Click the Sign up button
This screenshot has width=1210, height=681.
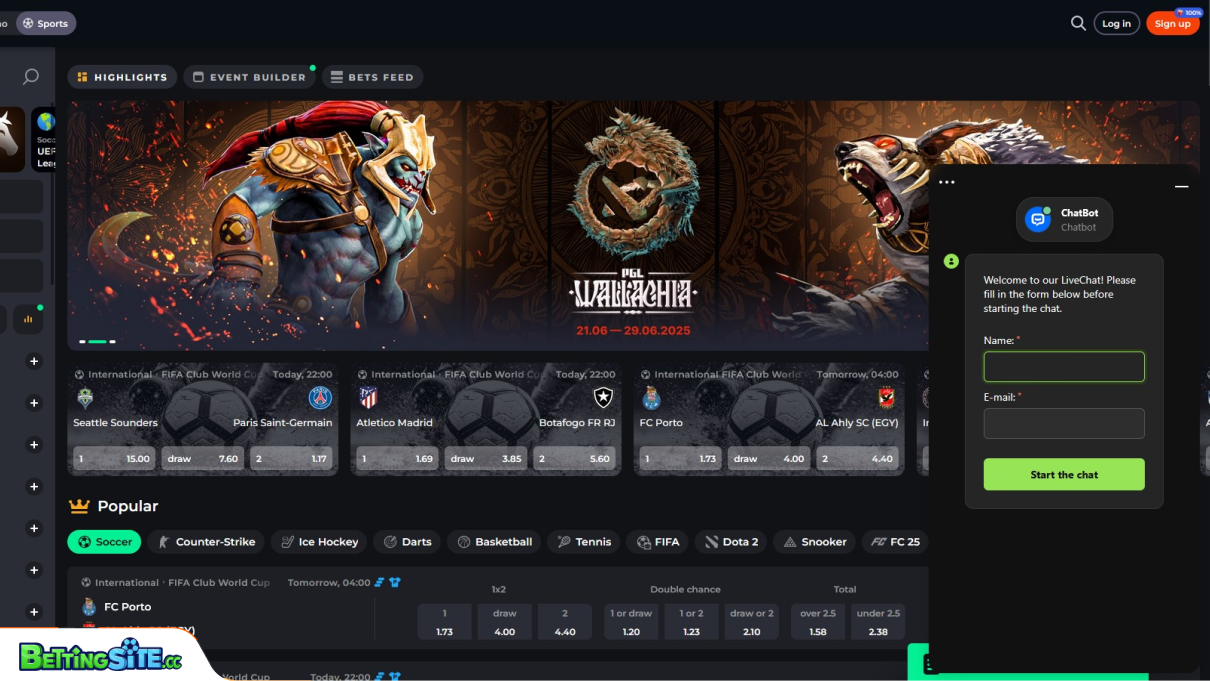[x=1172, y=23]
